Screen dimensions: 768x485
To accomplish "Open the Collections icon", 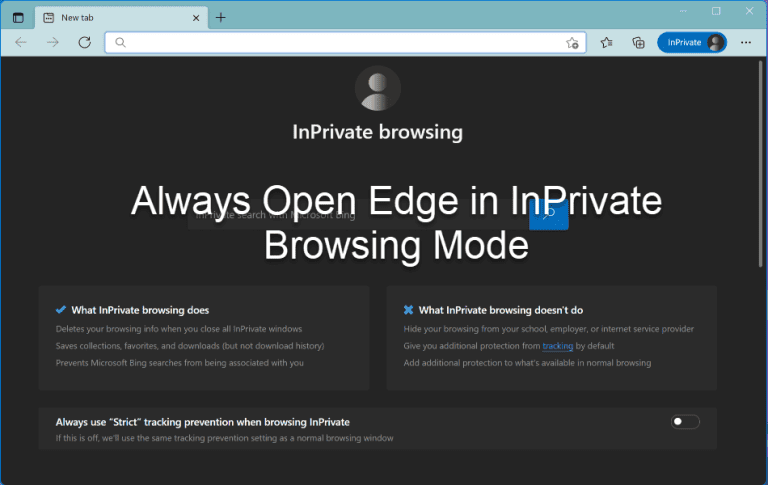I will [x=638, y=43].
